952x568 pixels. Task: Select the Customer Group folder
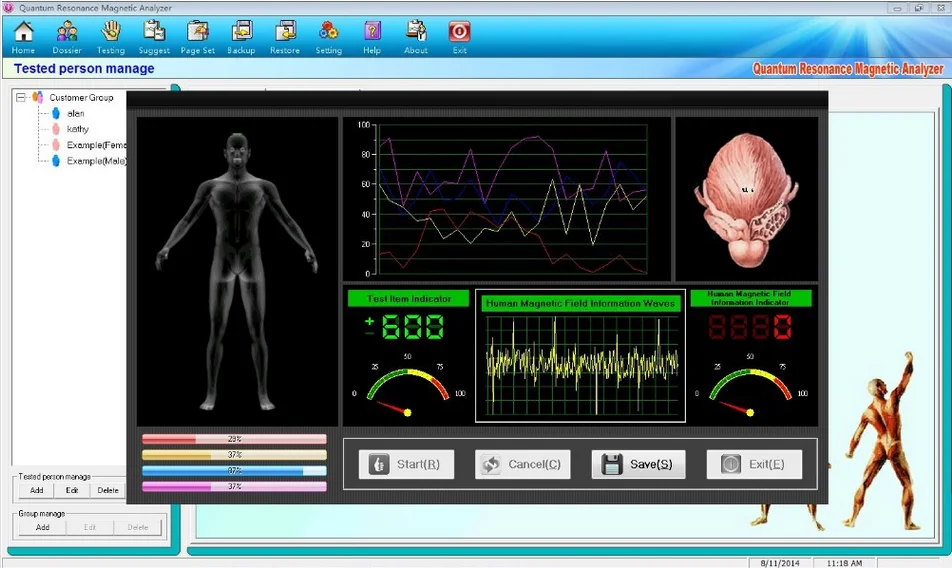[81, 97]
